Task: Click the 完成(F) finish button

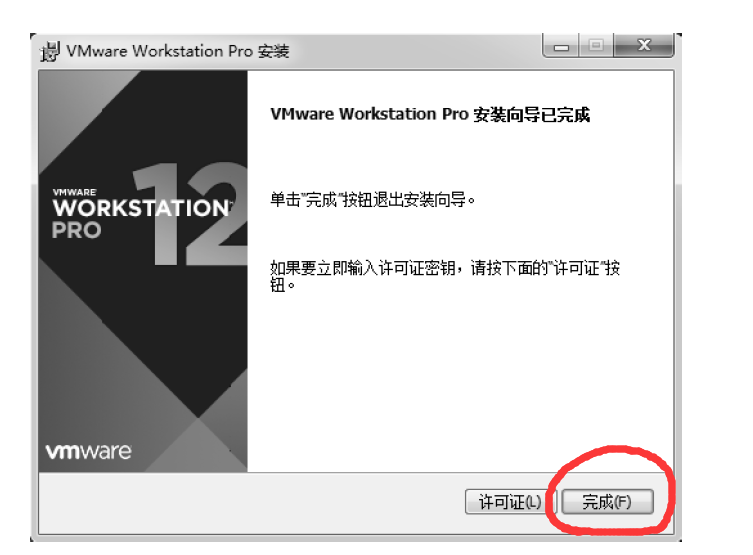Action: [x=607, y=502]
